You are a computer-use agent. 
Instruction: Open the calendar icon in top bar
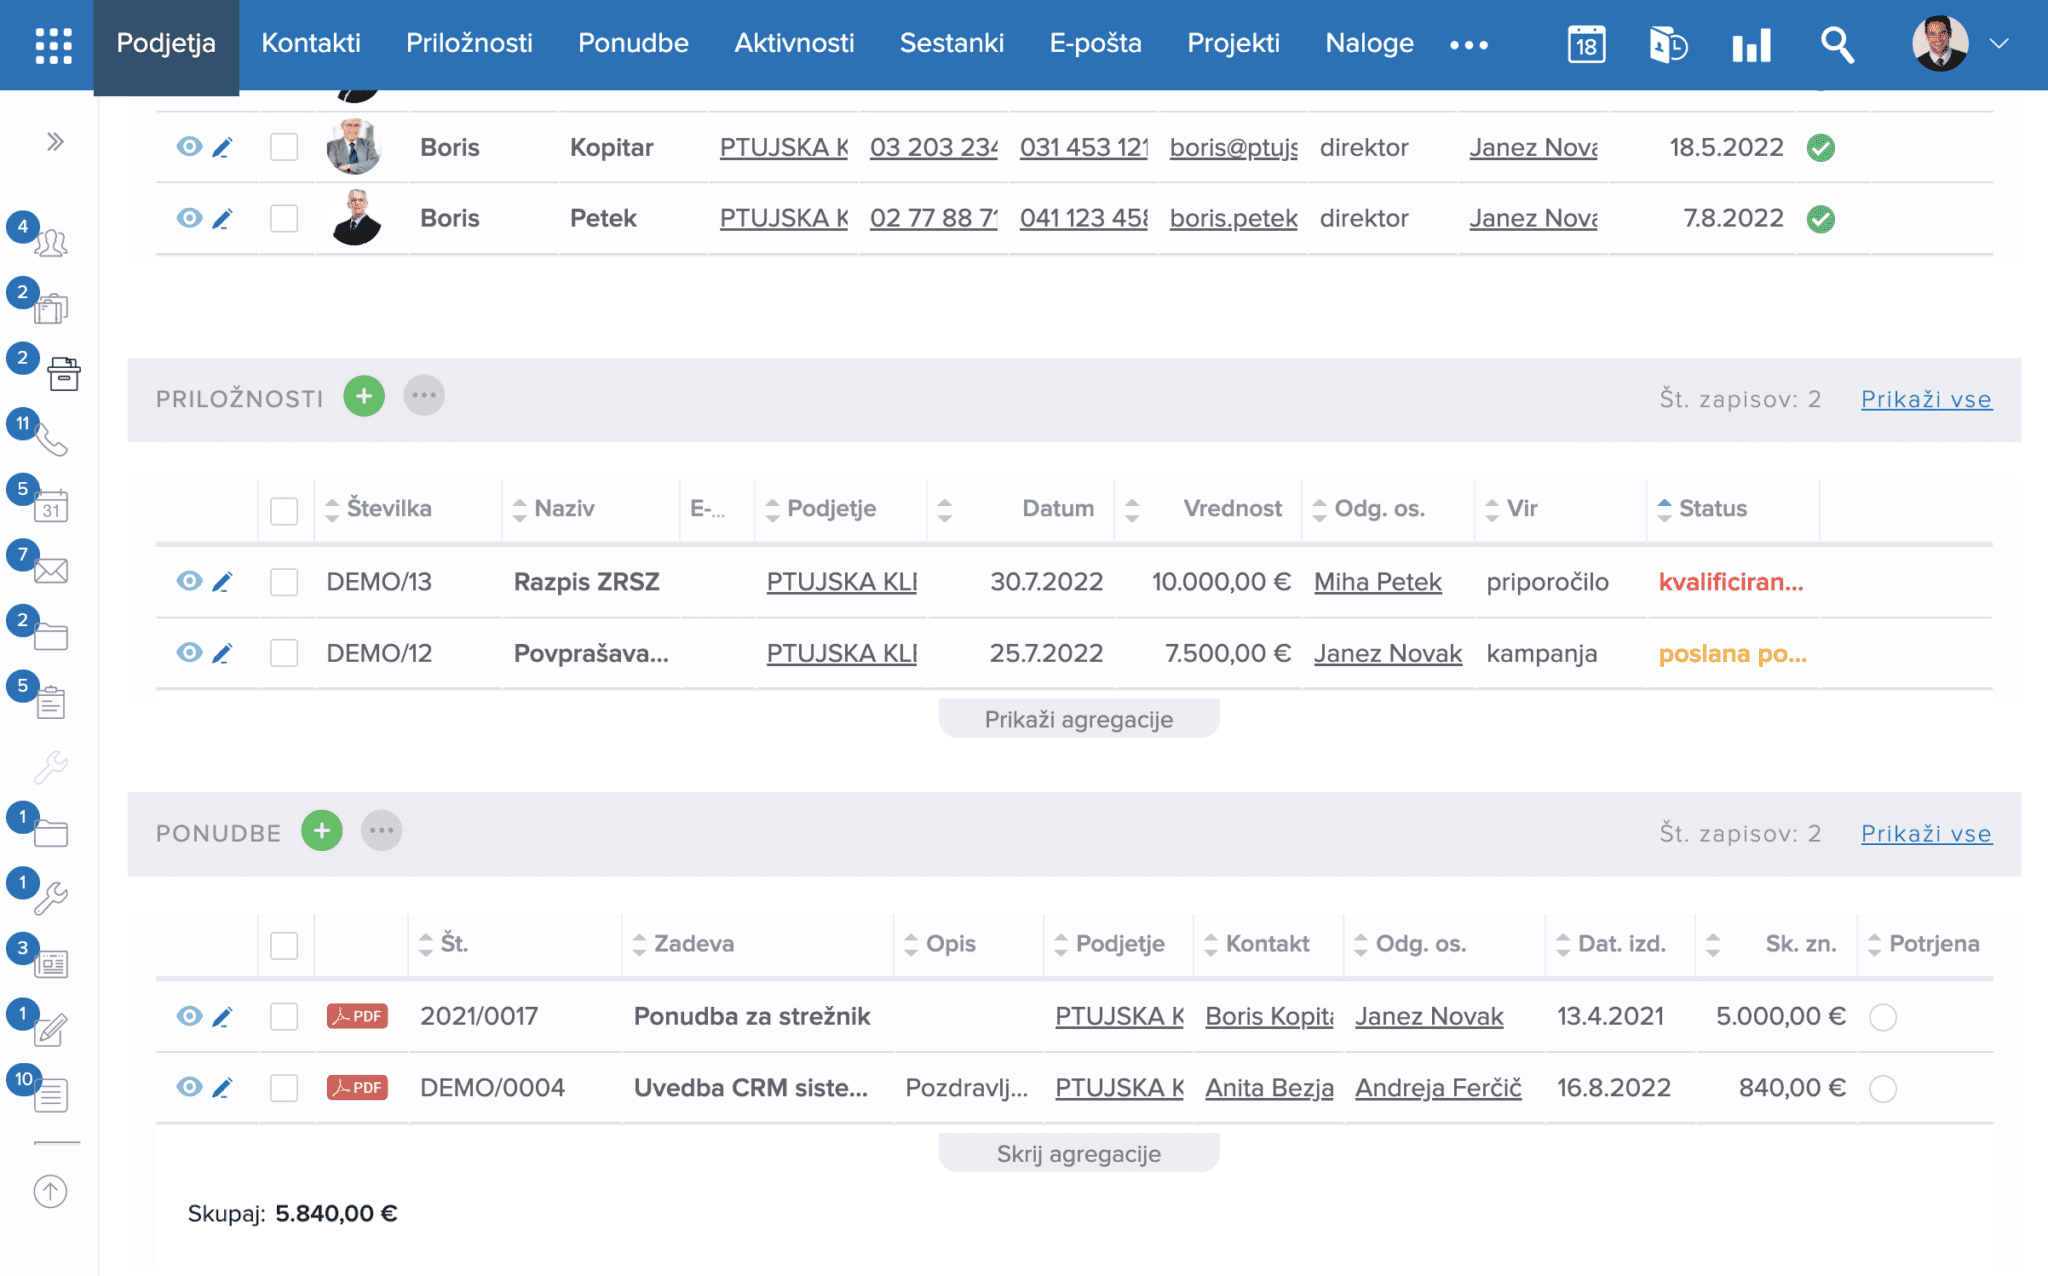[x=1586, y=44]
